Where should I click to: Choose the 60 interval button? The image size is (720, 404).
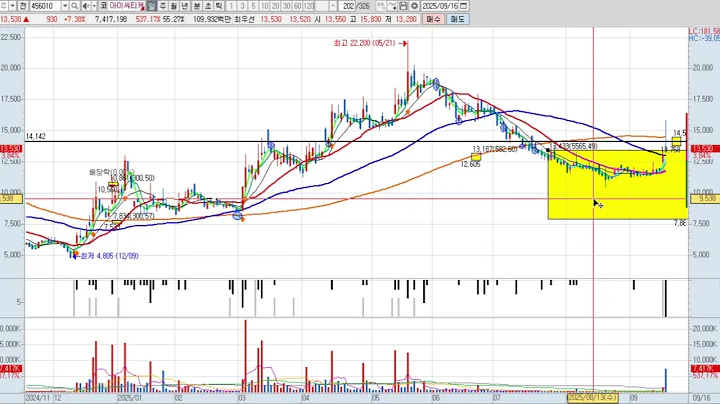coord(297,6)
